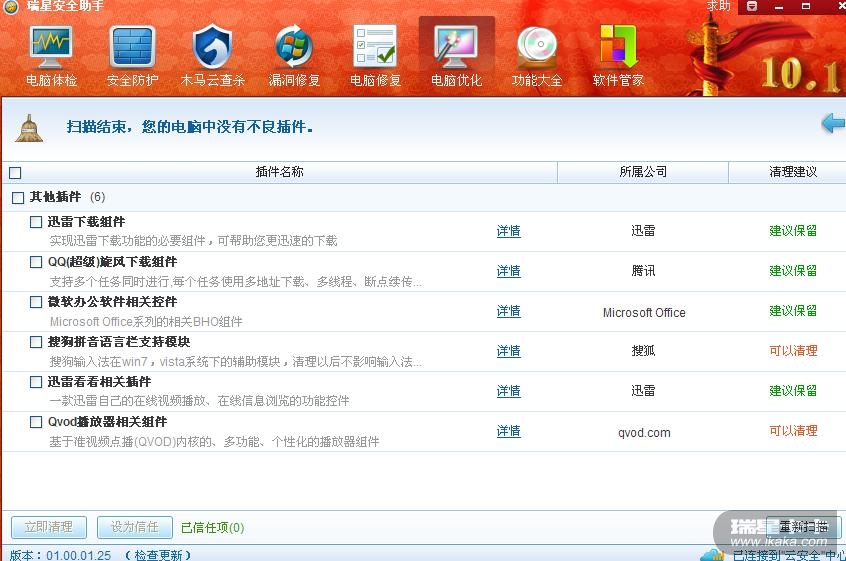Check 搜狗拼音语言栏支持模块 checkbox
This screenshot has height=561, width=846.
point(36,342)
